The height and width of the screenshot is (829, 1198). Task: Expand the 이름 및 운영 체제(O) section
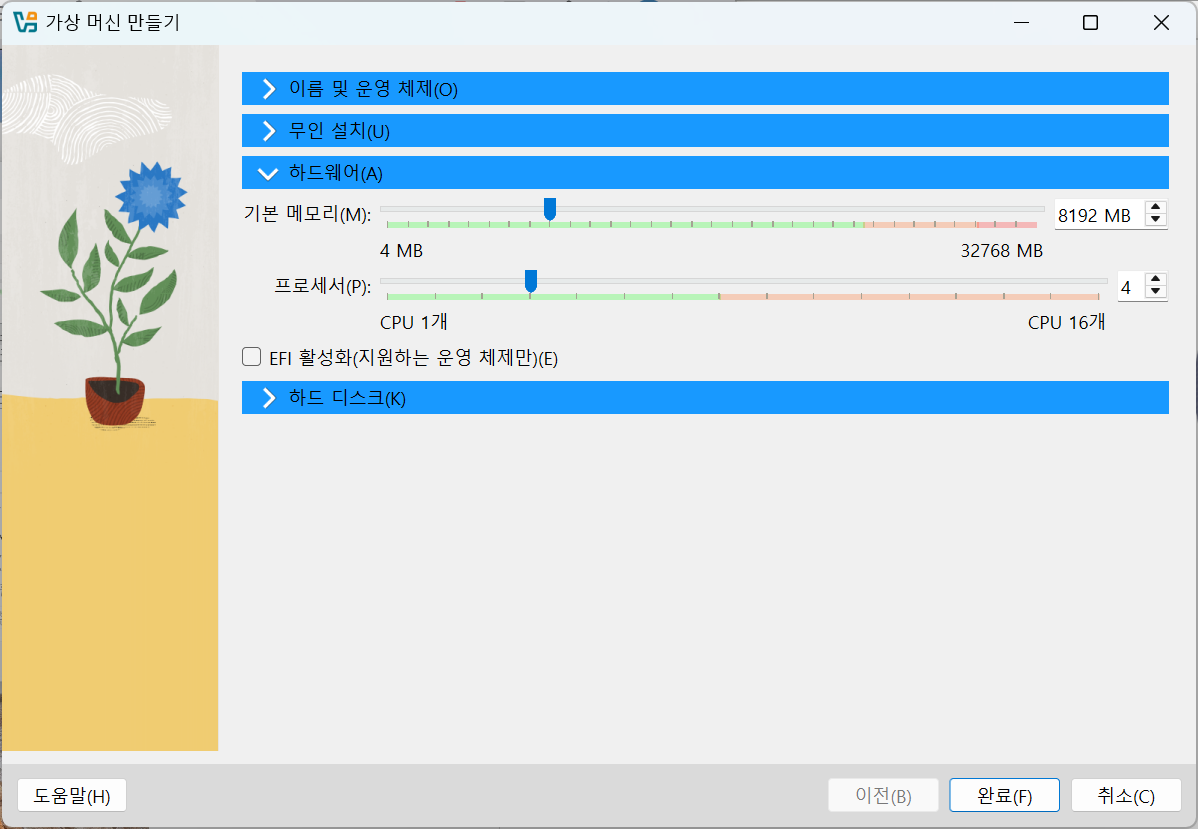click(704, 89)
